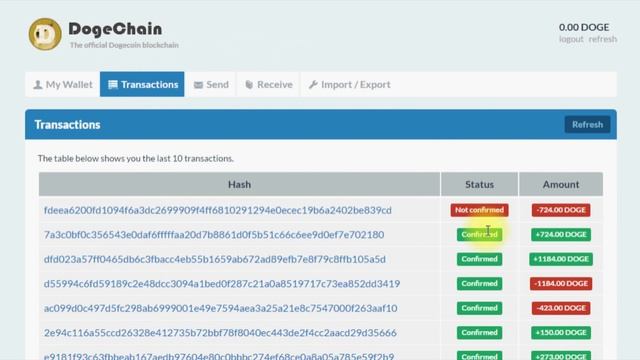Image resolution: width=640 pixels, height=360 pixels.
Task: Click the -724.00 DOGE amount badge
Action: coord(561,210)
